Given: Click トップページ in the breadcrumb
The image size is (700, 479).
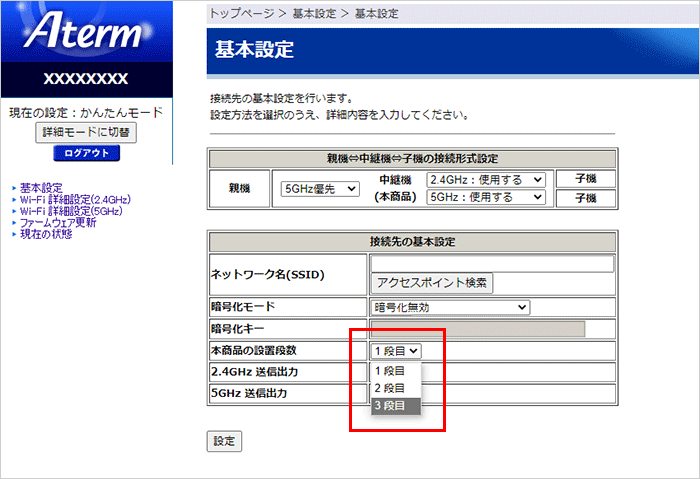Looking at the screenshot, I should (242, 13).
